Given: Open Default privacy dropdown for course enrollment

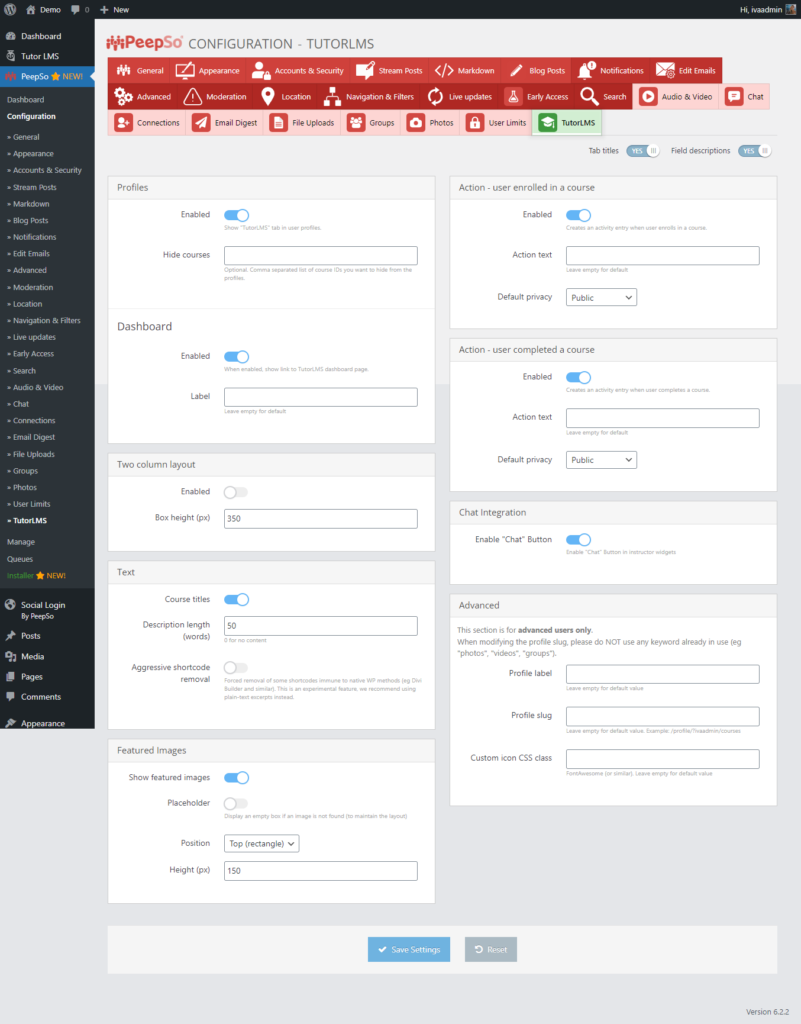Looking at the screenshot, I should pos(600,296).
